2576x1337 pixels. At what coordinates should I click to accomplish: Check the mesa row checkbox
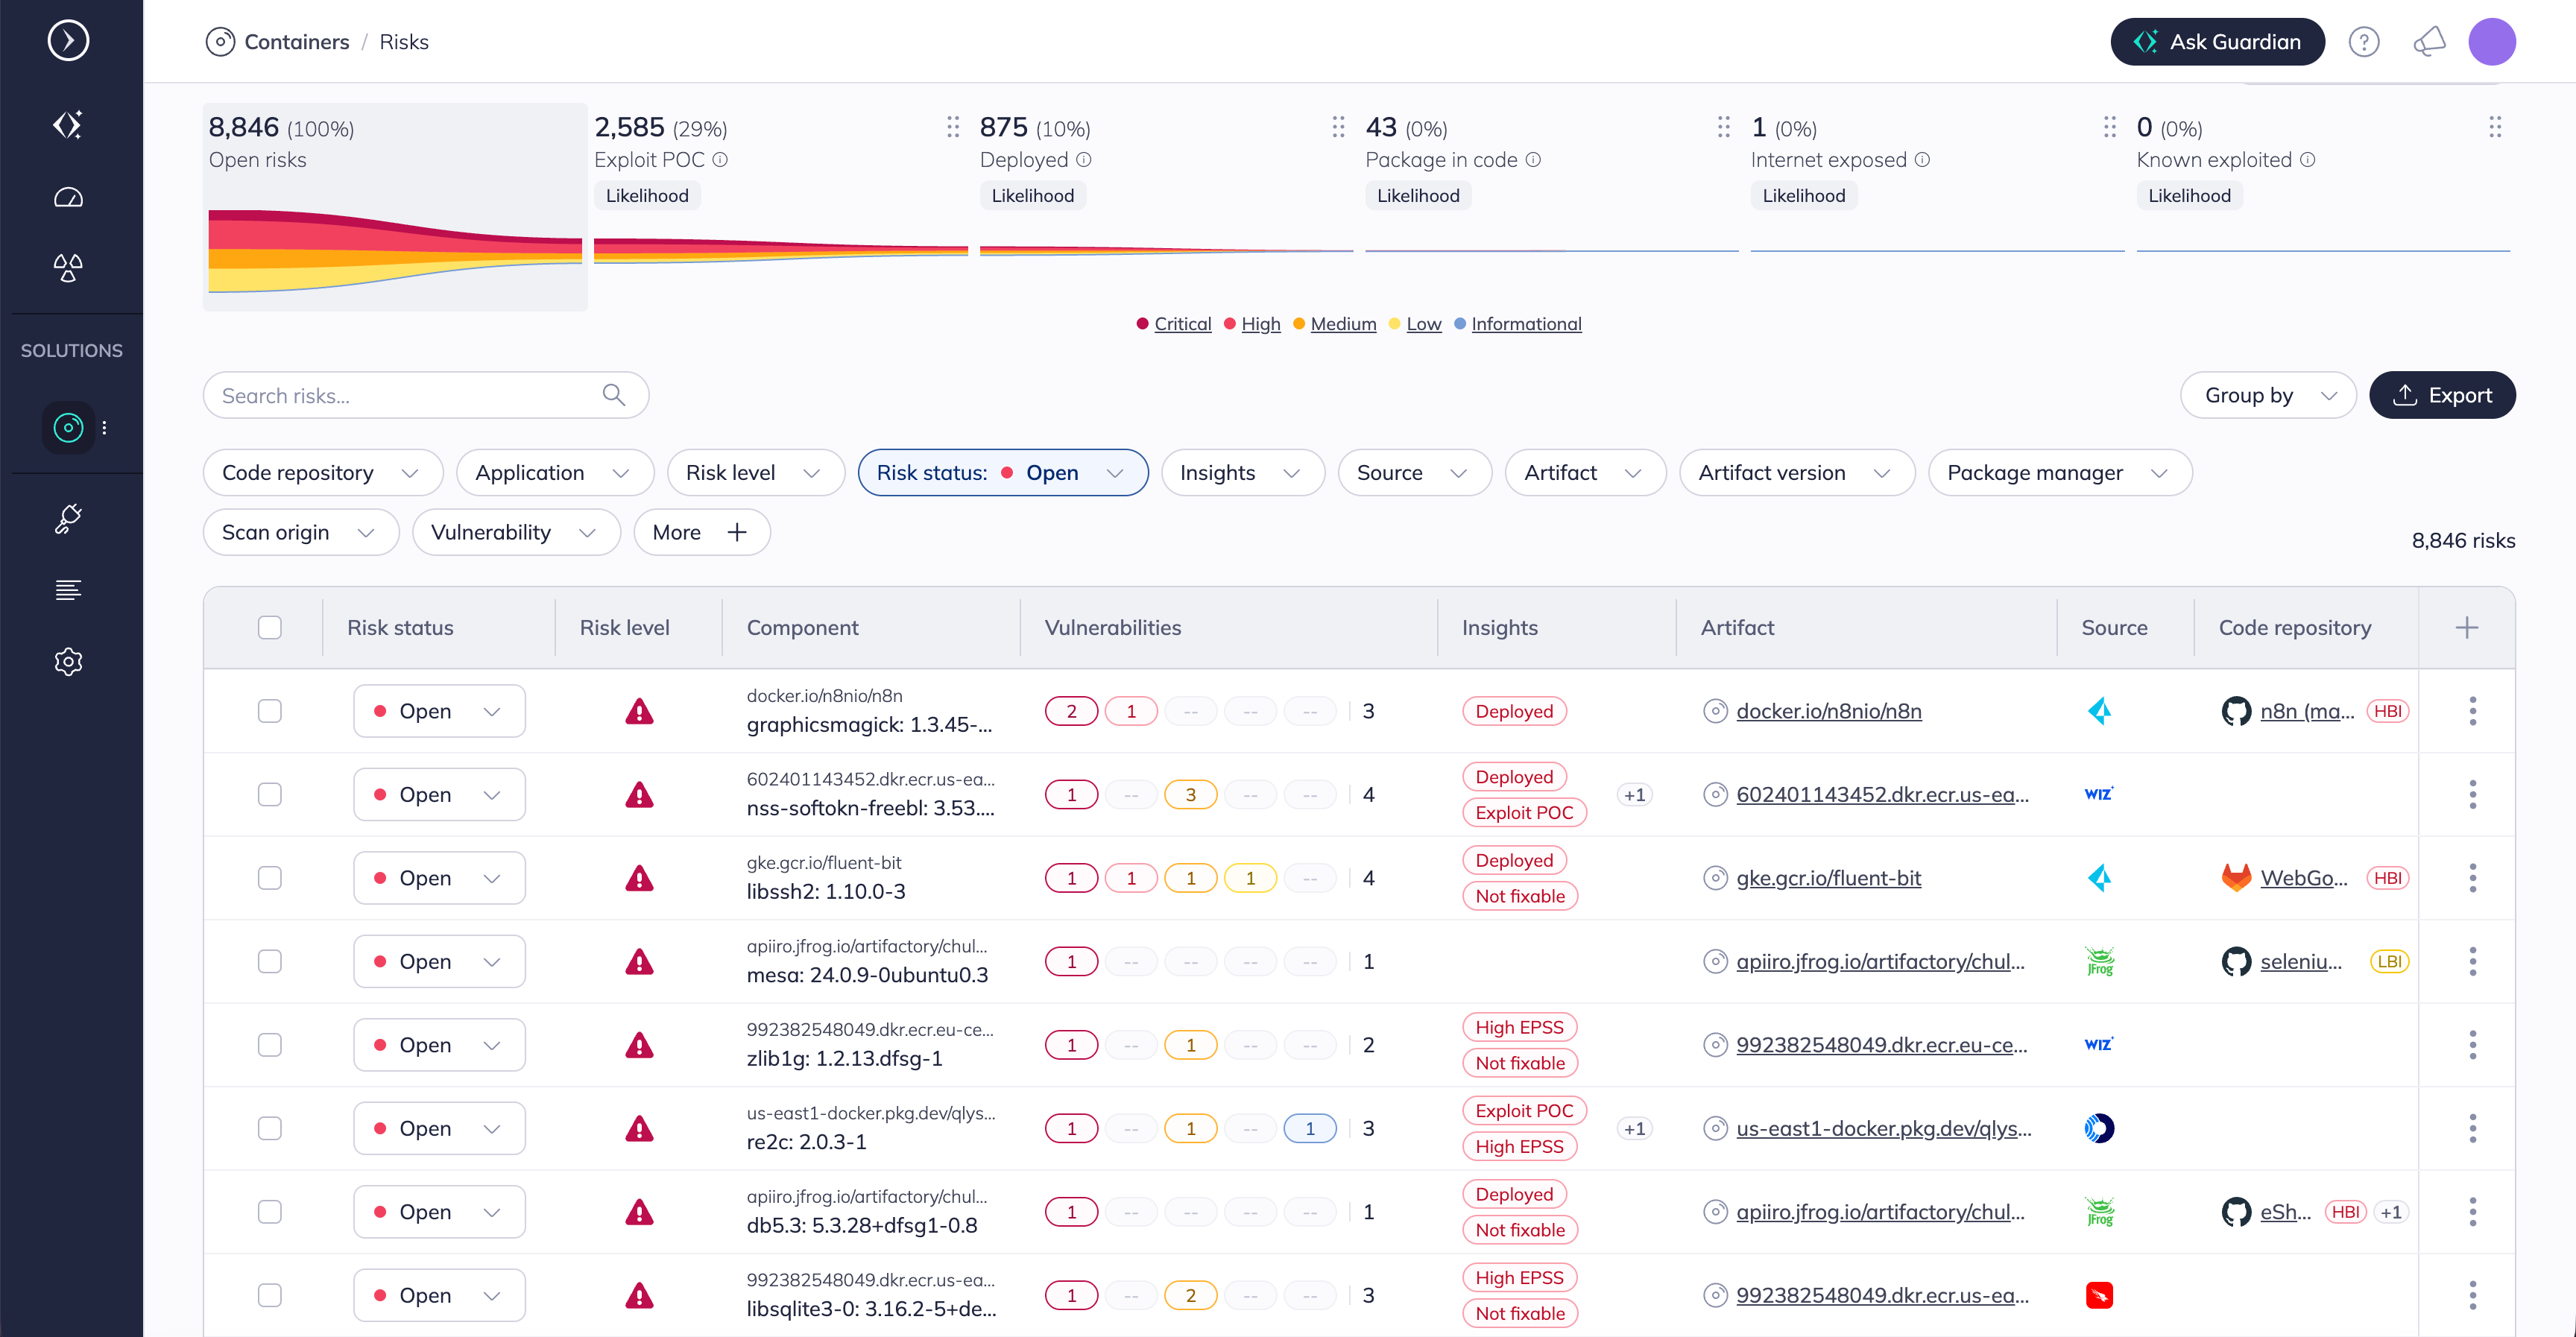tap(270, 962)
